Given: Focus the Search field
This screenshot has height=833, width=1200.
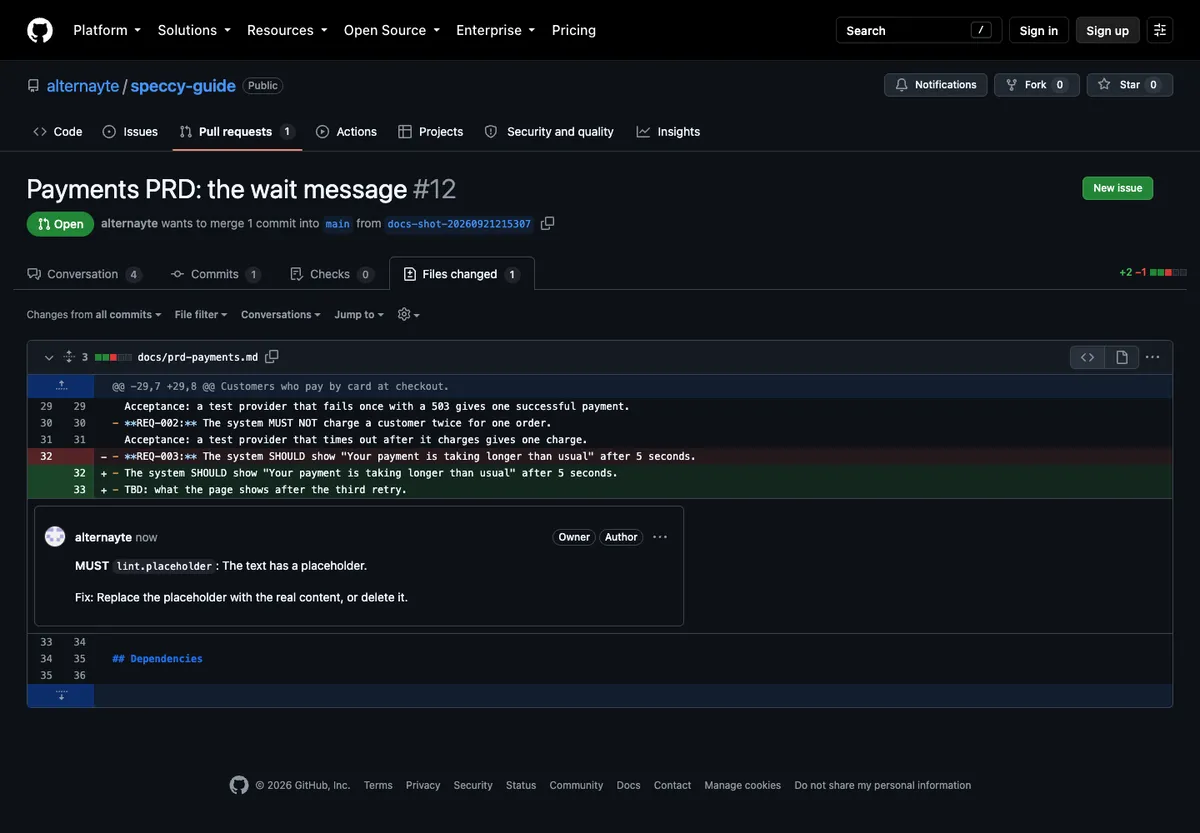Looking at the screenshot, I should pos(919,30).
